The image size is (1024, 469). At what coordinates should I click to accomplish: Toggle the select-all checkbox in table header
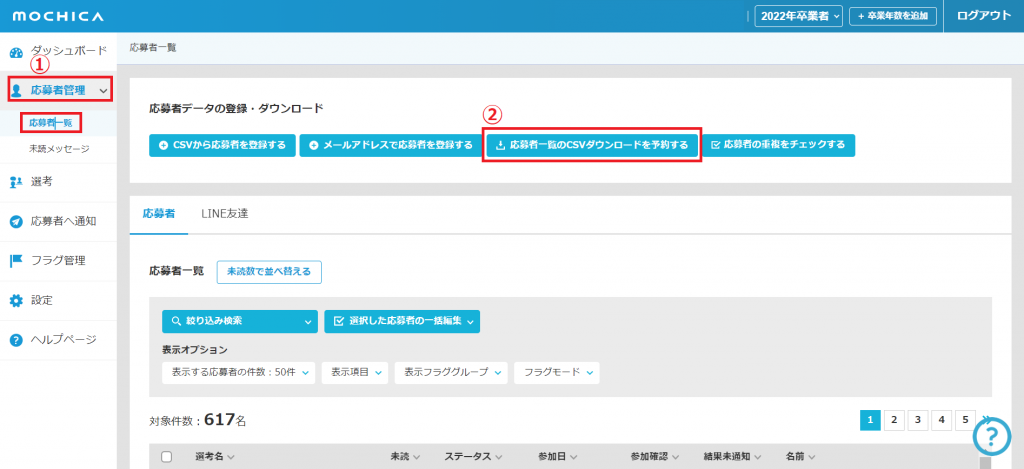pyautogui.click(x=167, y=456)
